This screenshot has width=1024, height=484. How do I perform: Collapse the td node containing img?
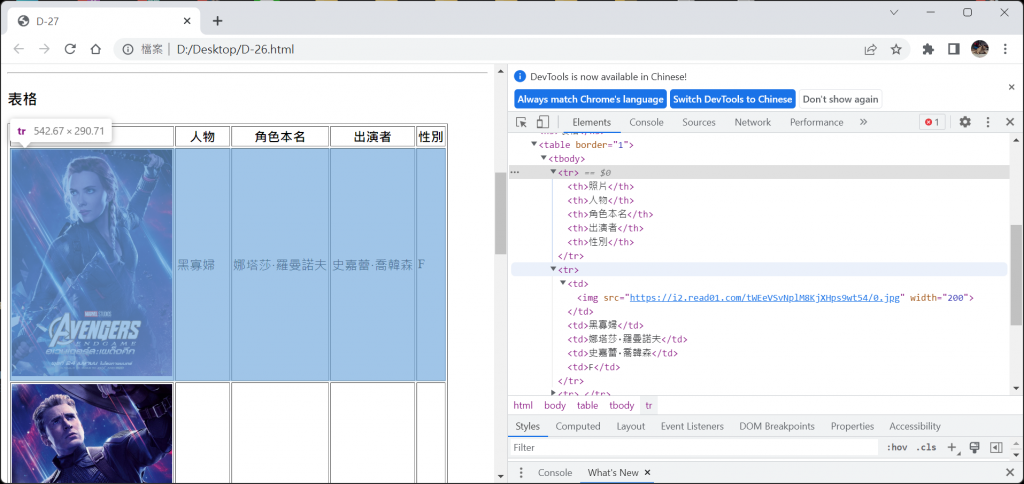[563, 283]
